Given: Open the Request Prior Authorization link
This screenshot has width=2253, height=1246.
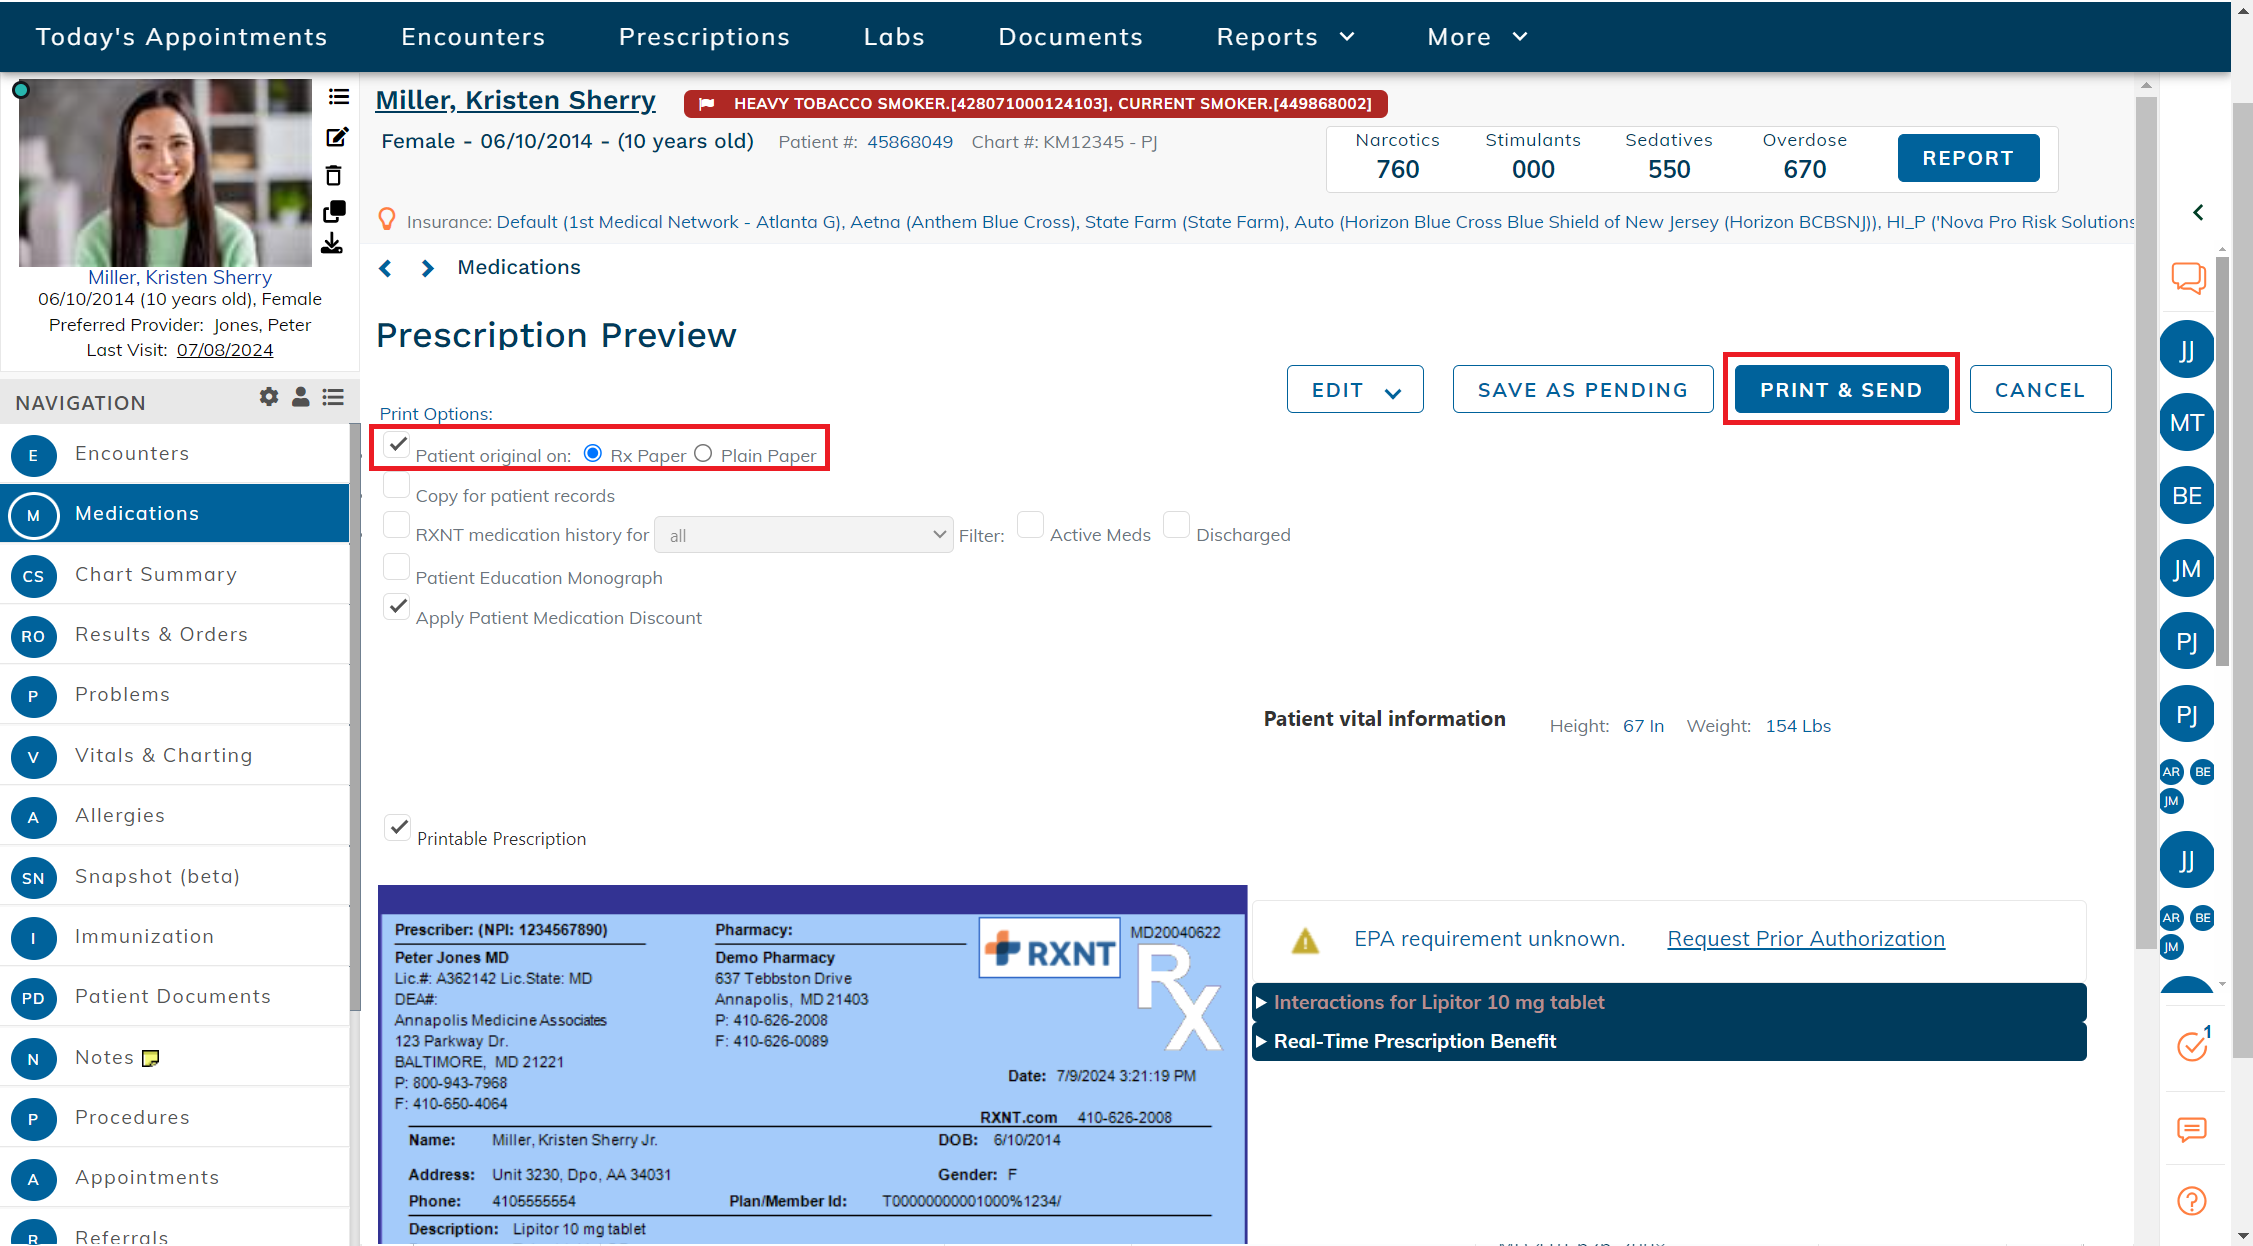Looking at the screenshot, I should (1804, 938).
